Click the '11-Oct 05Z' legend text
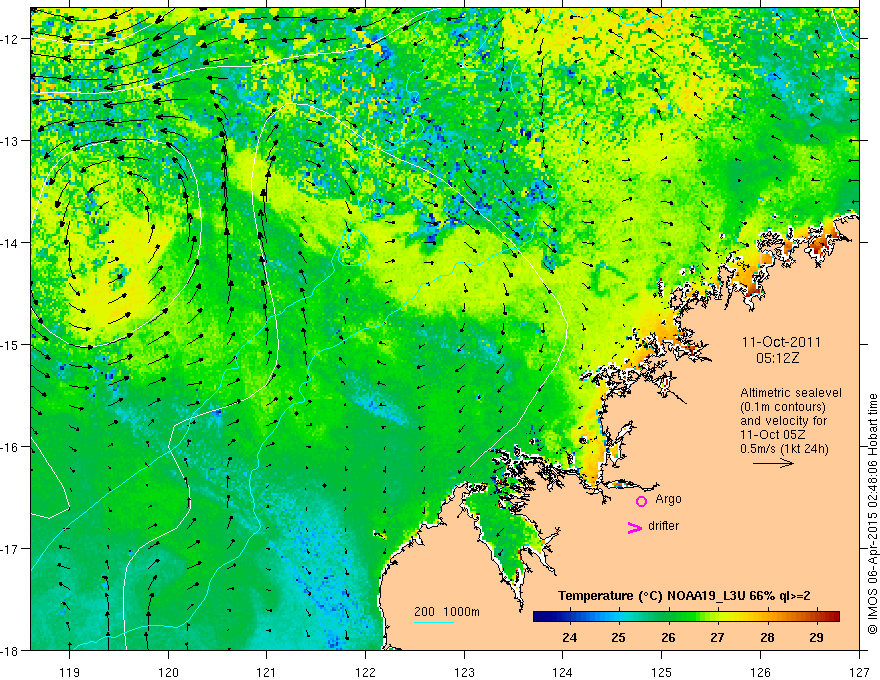 (x=774, y=435)
